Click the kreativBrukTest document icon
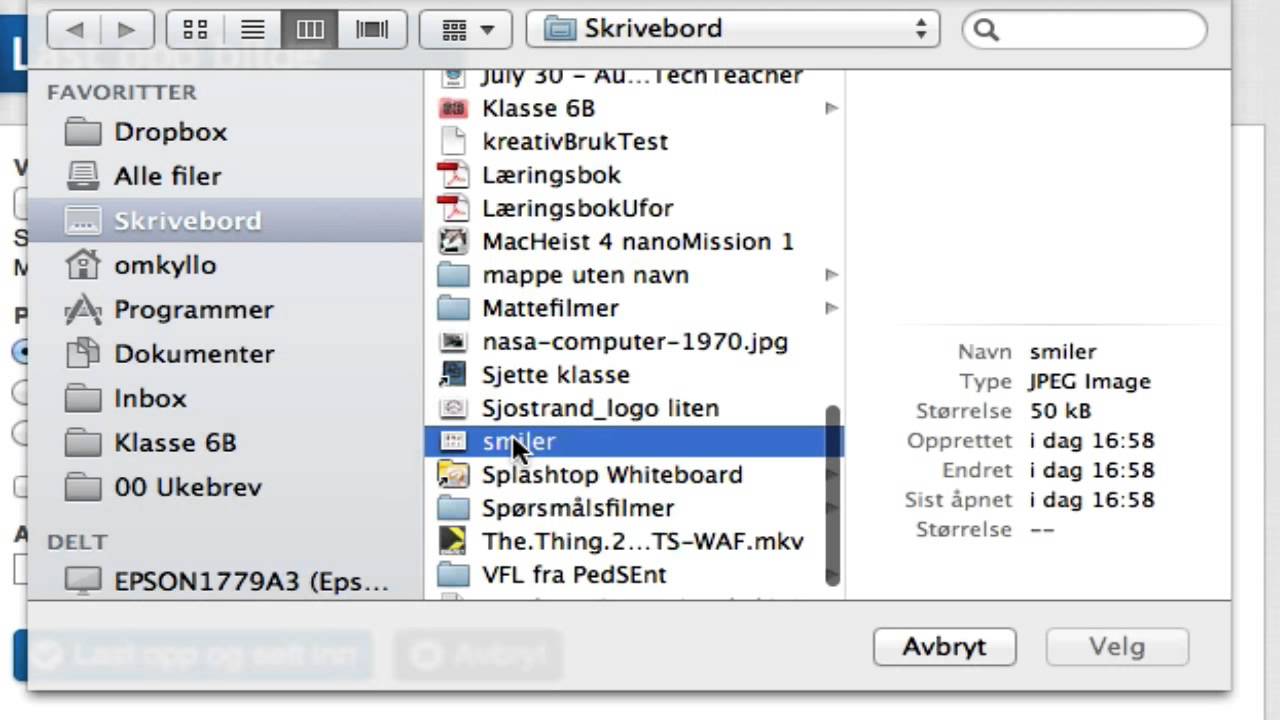Viewport: 1280px width, 720px height. [454, 141]
